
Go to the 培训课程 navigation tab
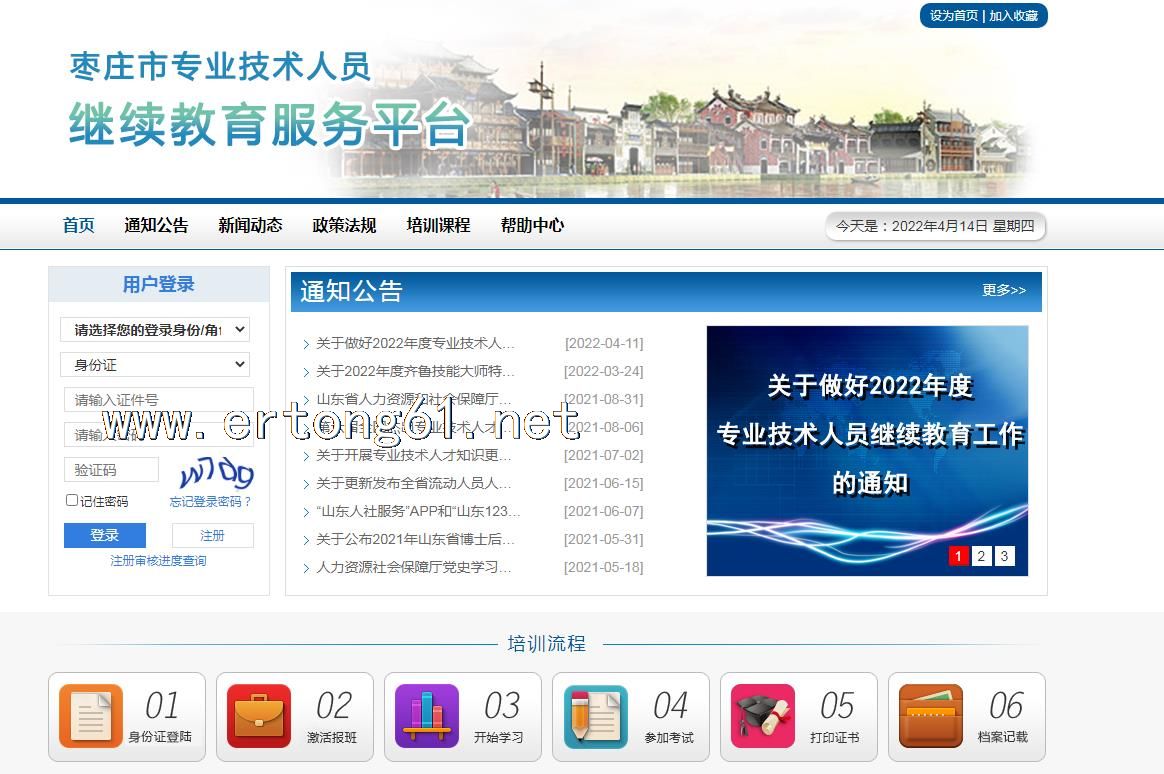click(438, 226)
